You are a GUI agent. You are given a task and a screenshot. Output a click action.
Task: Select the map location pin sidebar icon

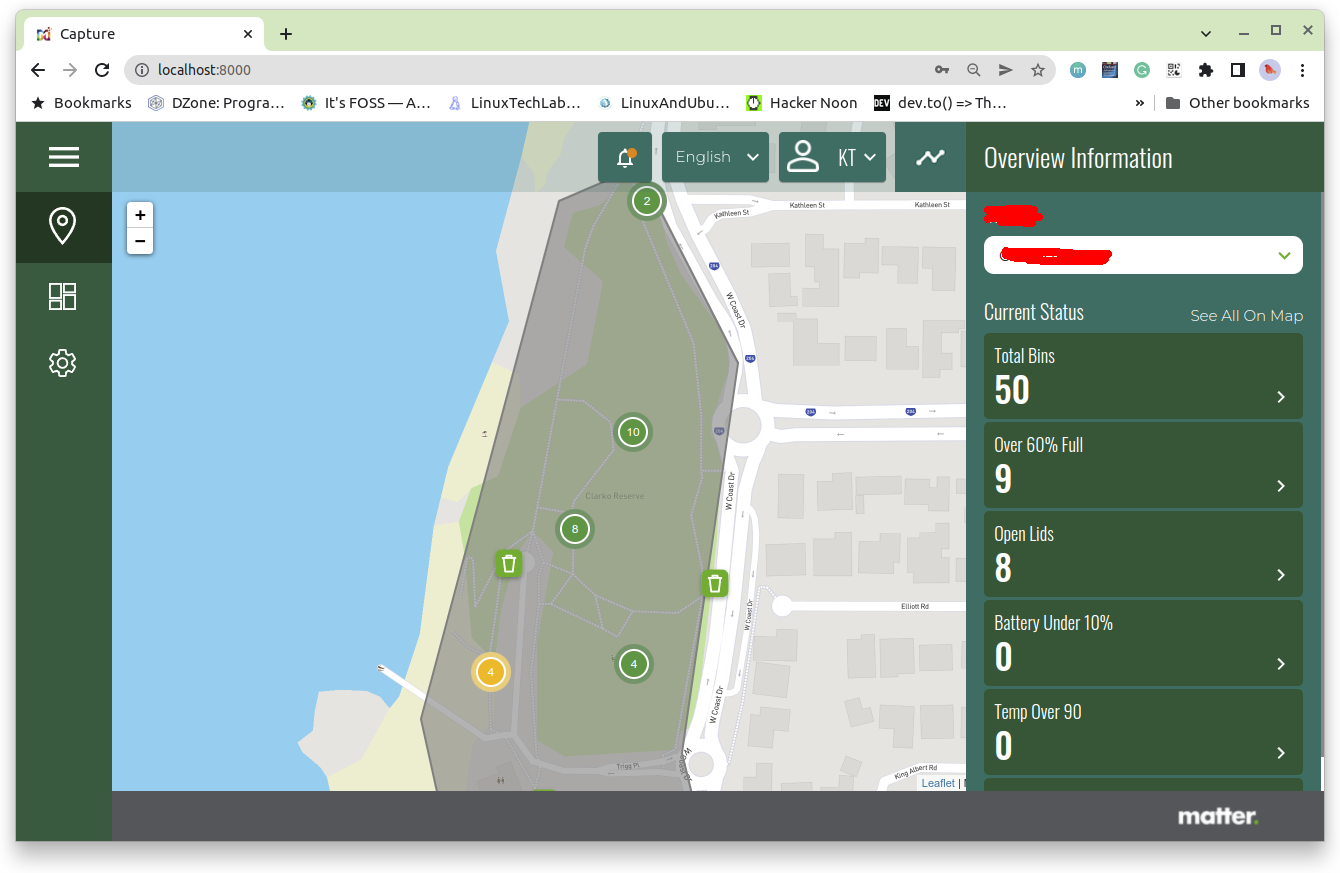(x=63, y=227)
